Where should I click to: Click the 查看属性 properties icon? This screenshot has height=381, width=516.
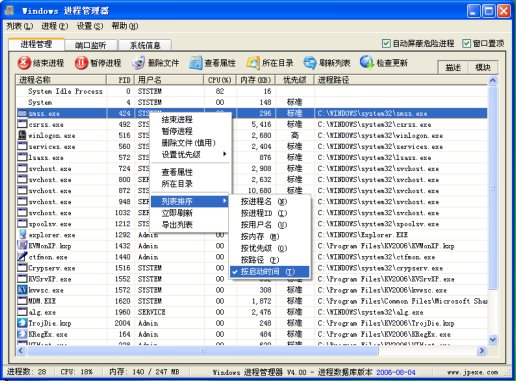click(x=195, y=63)
